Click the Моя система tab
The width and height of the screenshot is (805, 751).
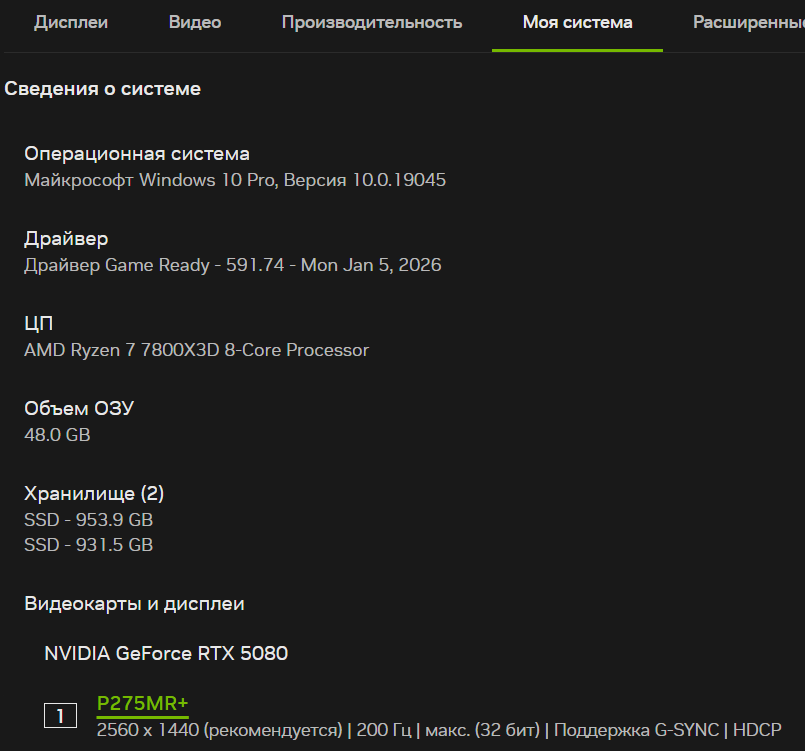coord(577,23)
